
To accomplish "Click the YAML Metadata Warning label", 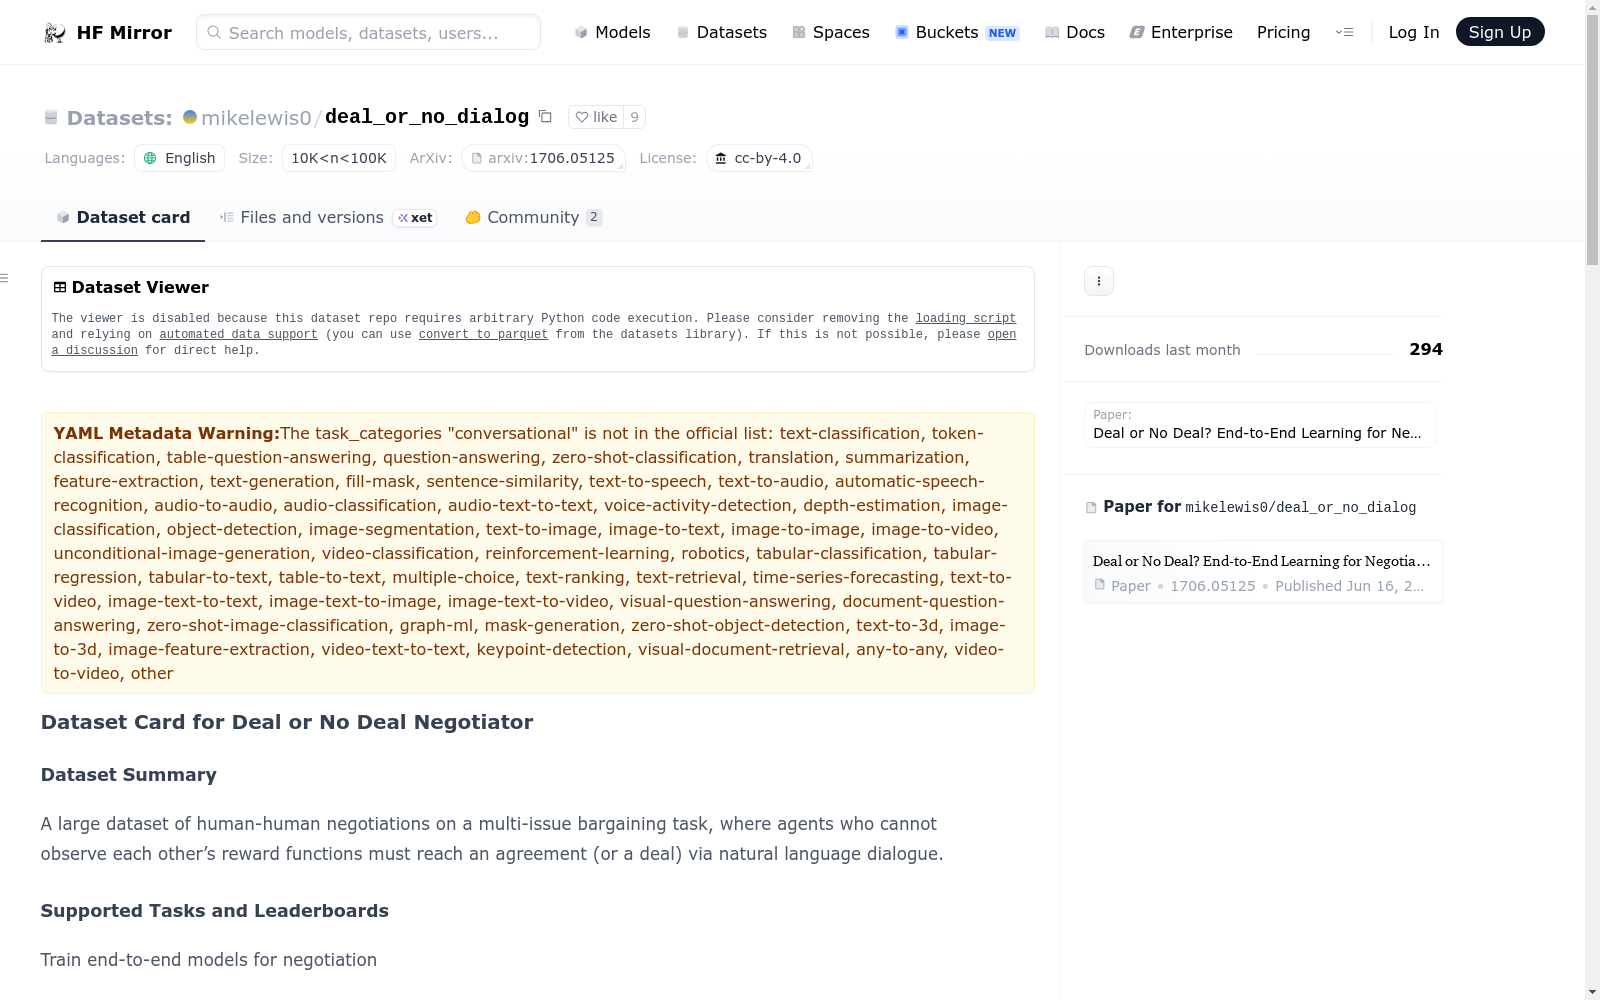I will [167, 433].
